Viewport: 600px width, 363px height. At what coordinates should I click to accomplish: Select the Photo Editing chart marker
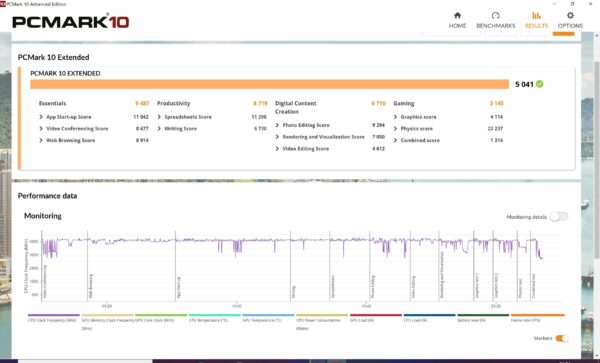coord(373,286)
